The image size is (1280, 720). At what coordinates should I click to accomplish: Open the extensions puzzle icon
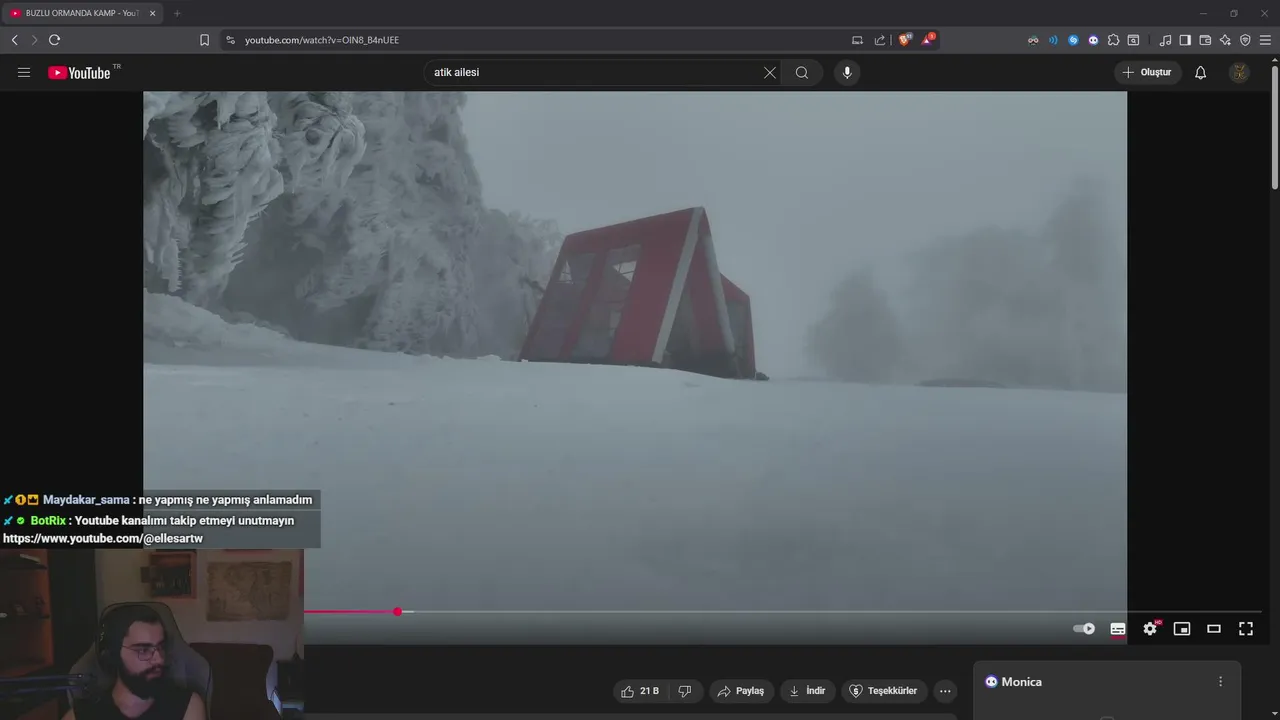pyautogui.click(x=1113, y=40)
